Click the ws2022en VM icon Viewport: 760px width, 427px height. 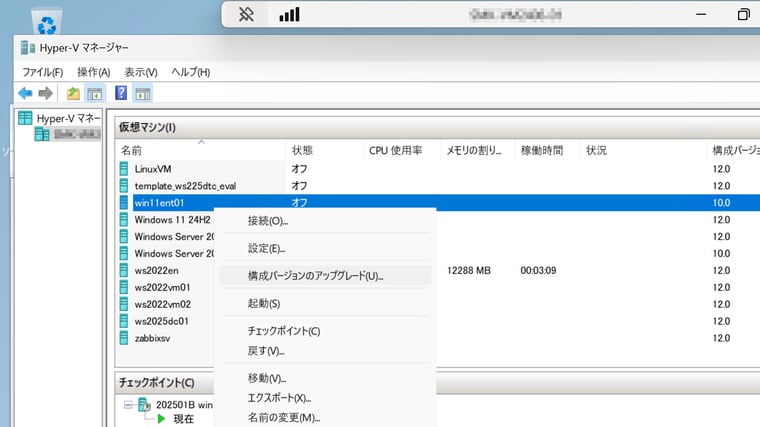coord(124,270)
